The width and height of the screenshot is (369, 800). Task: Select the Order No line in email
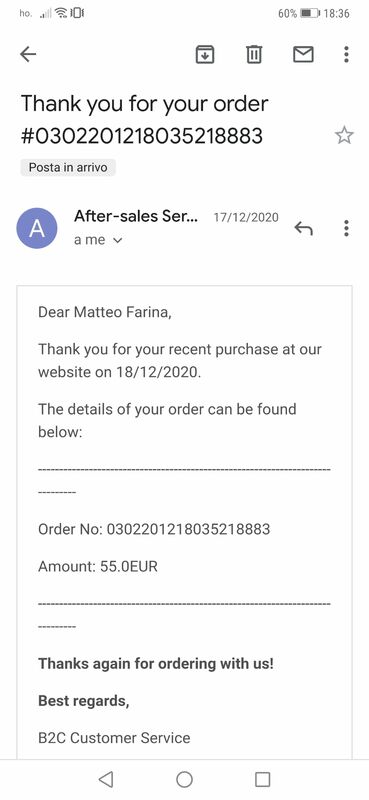tap(154, 529)
